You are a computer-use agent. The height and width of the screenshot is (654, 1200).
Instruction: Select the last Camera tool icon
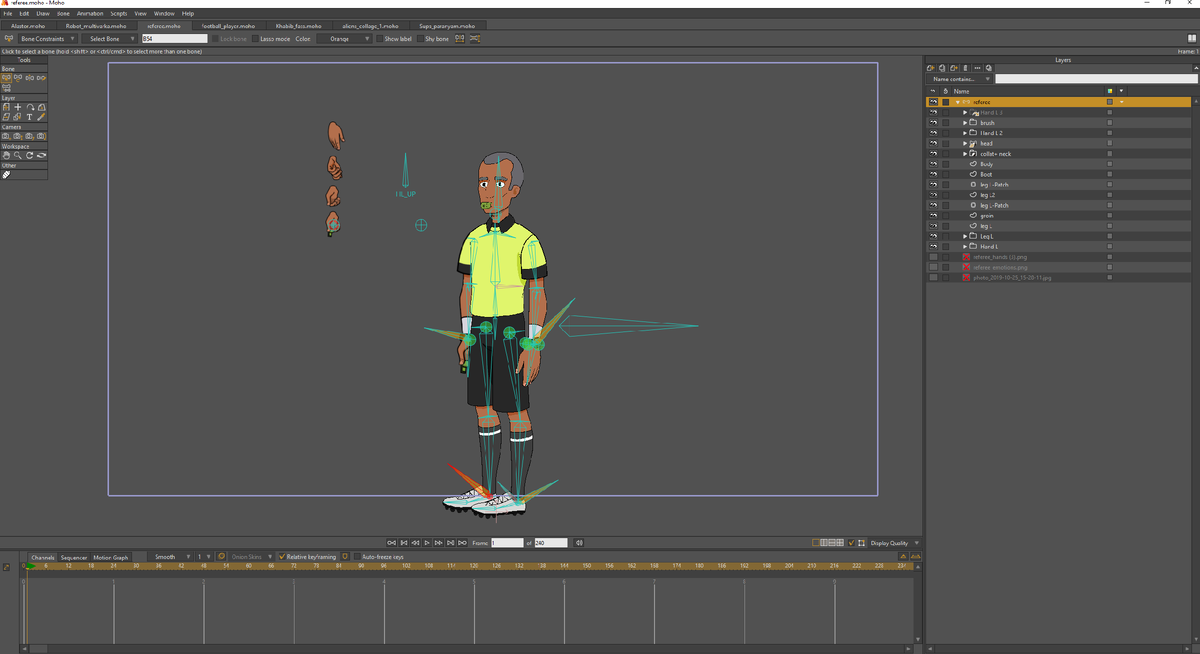[x=42, y=136]
